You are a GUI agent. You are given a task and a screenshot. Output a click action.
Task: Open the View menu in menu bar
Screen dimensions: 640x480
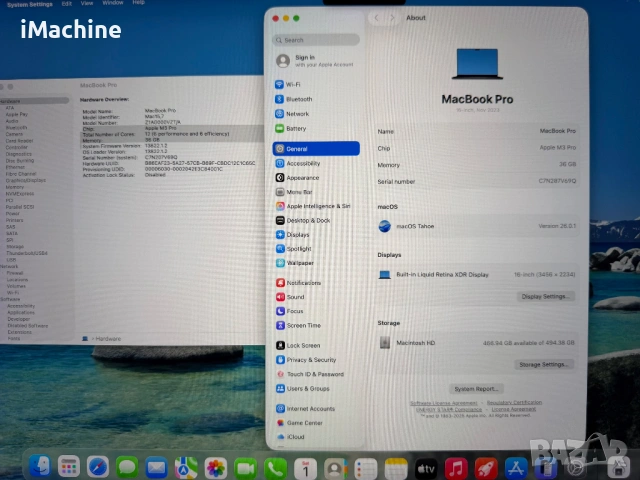[x=87, y=3]
